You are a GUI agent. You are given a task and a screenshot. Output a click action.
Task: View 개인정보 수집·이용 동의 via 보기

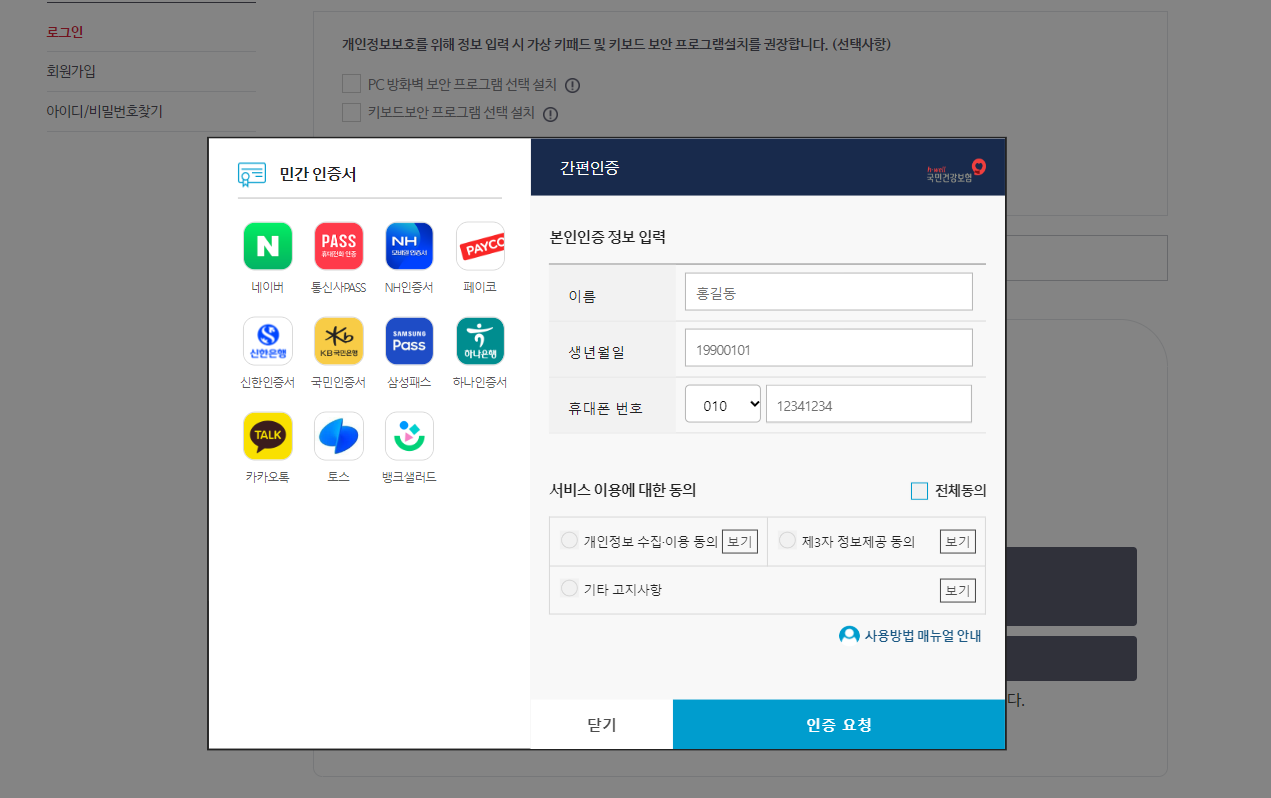(x=740, y=541)
